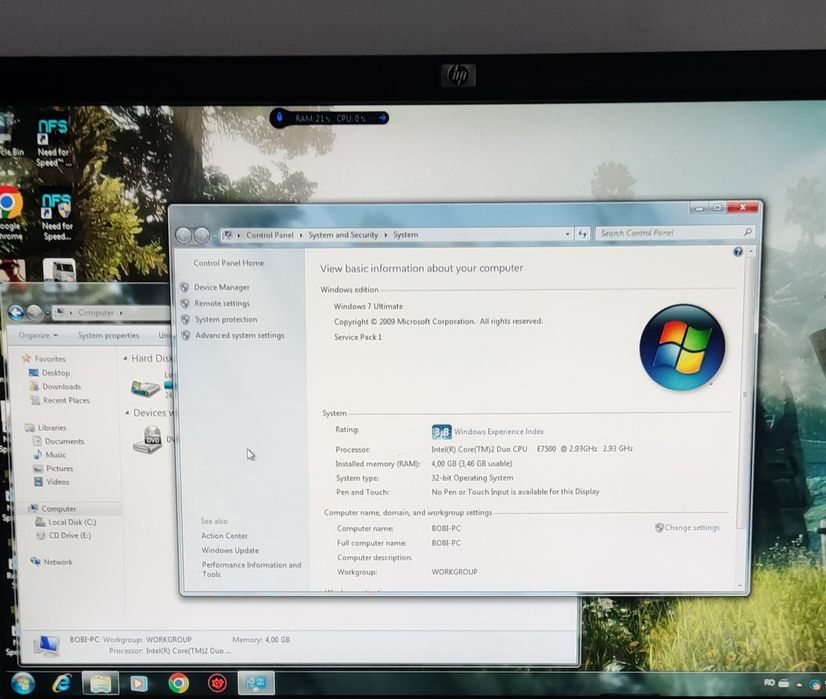Collapse Devices with removable storage group
Viewport: 826px width, 699px height.
tap(127, 413)
